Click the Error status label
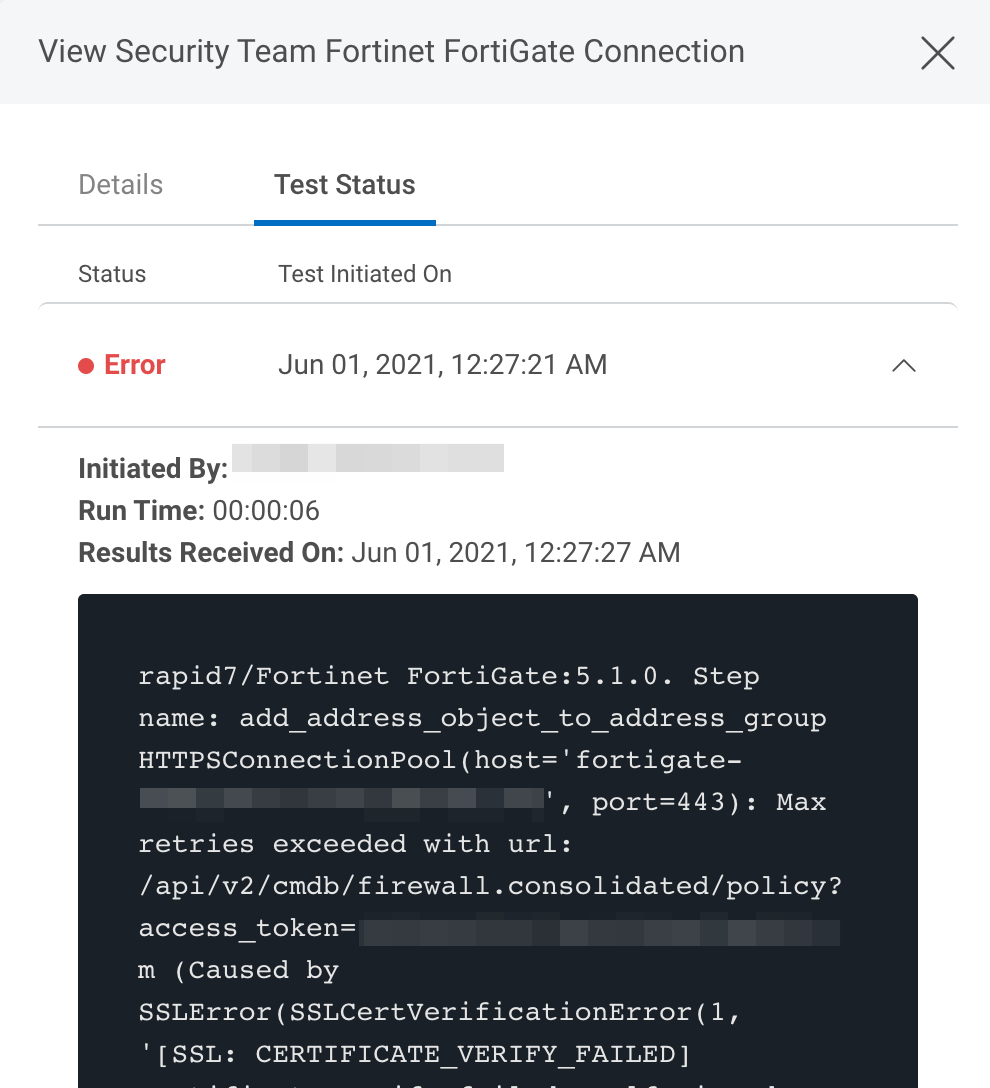Viewport: 990px width, 1088px height. [135, 365]
